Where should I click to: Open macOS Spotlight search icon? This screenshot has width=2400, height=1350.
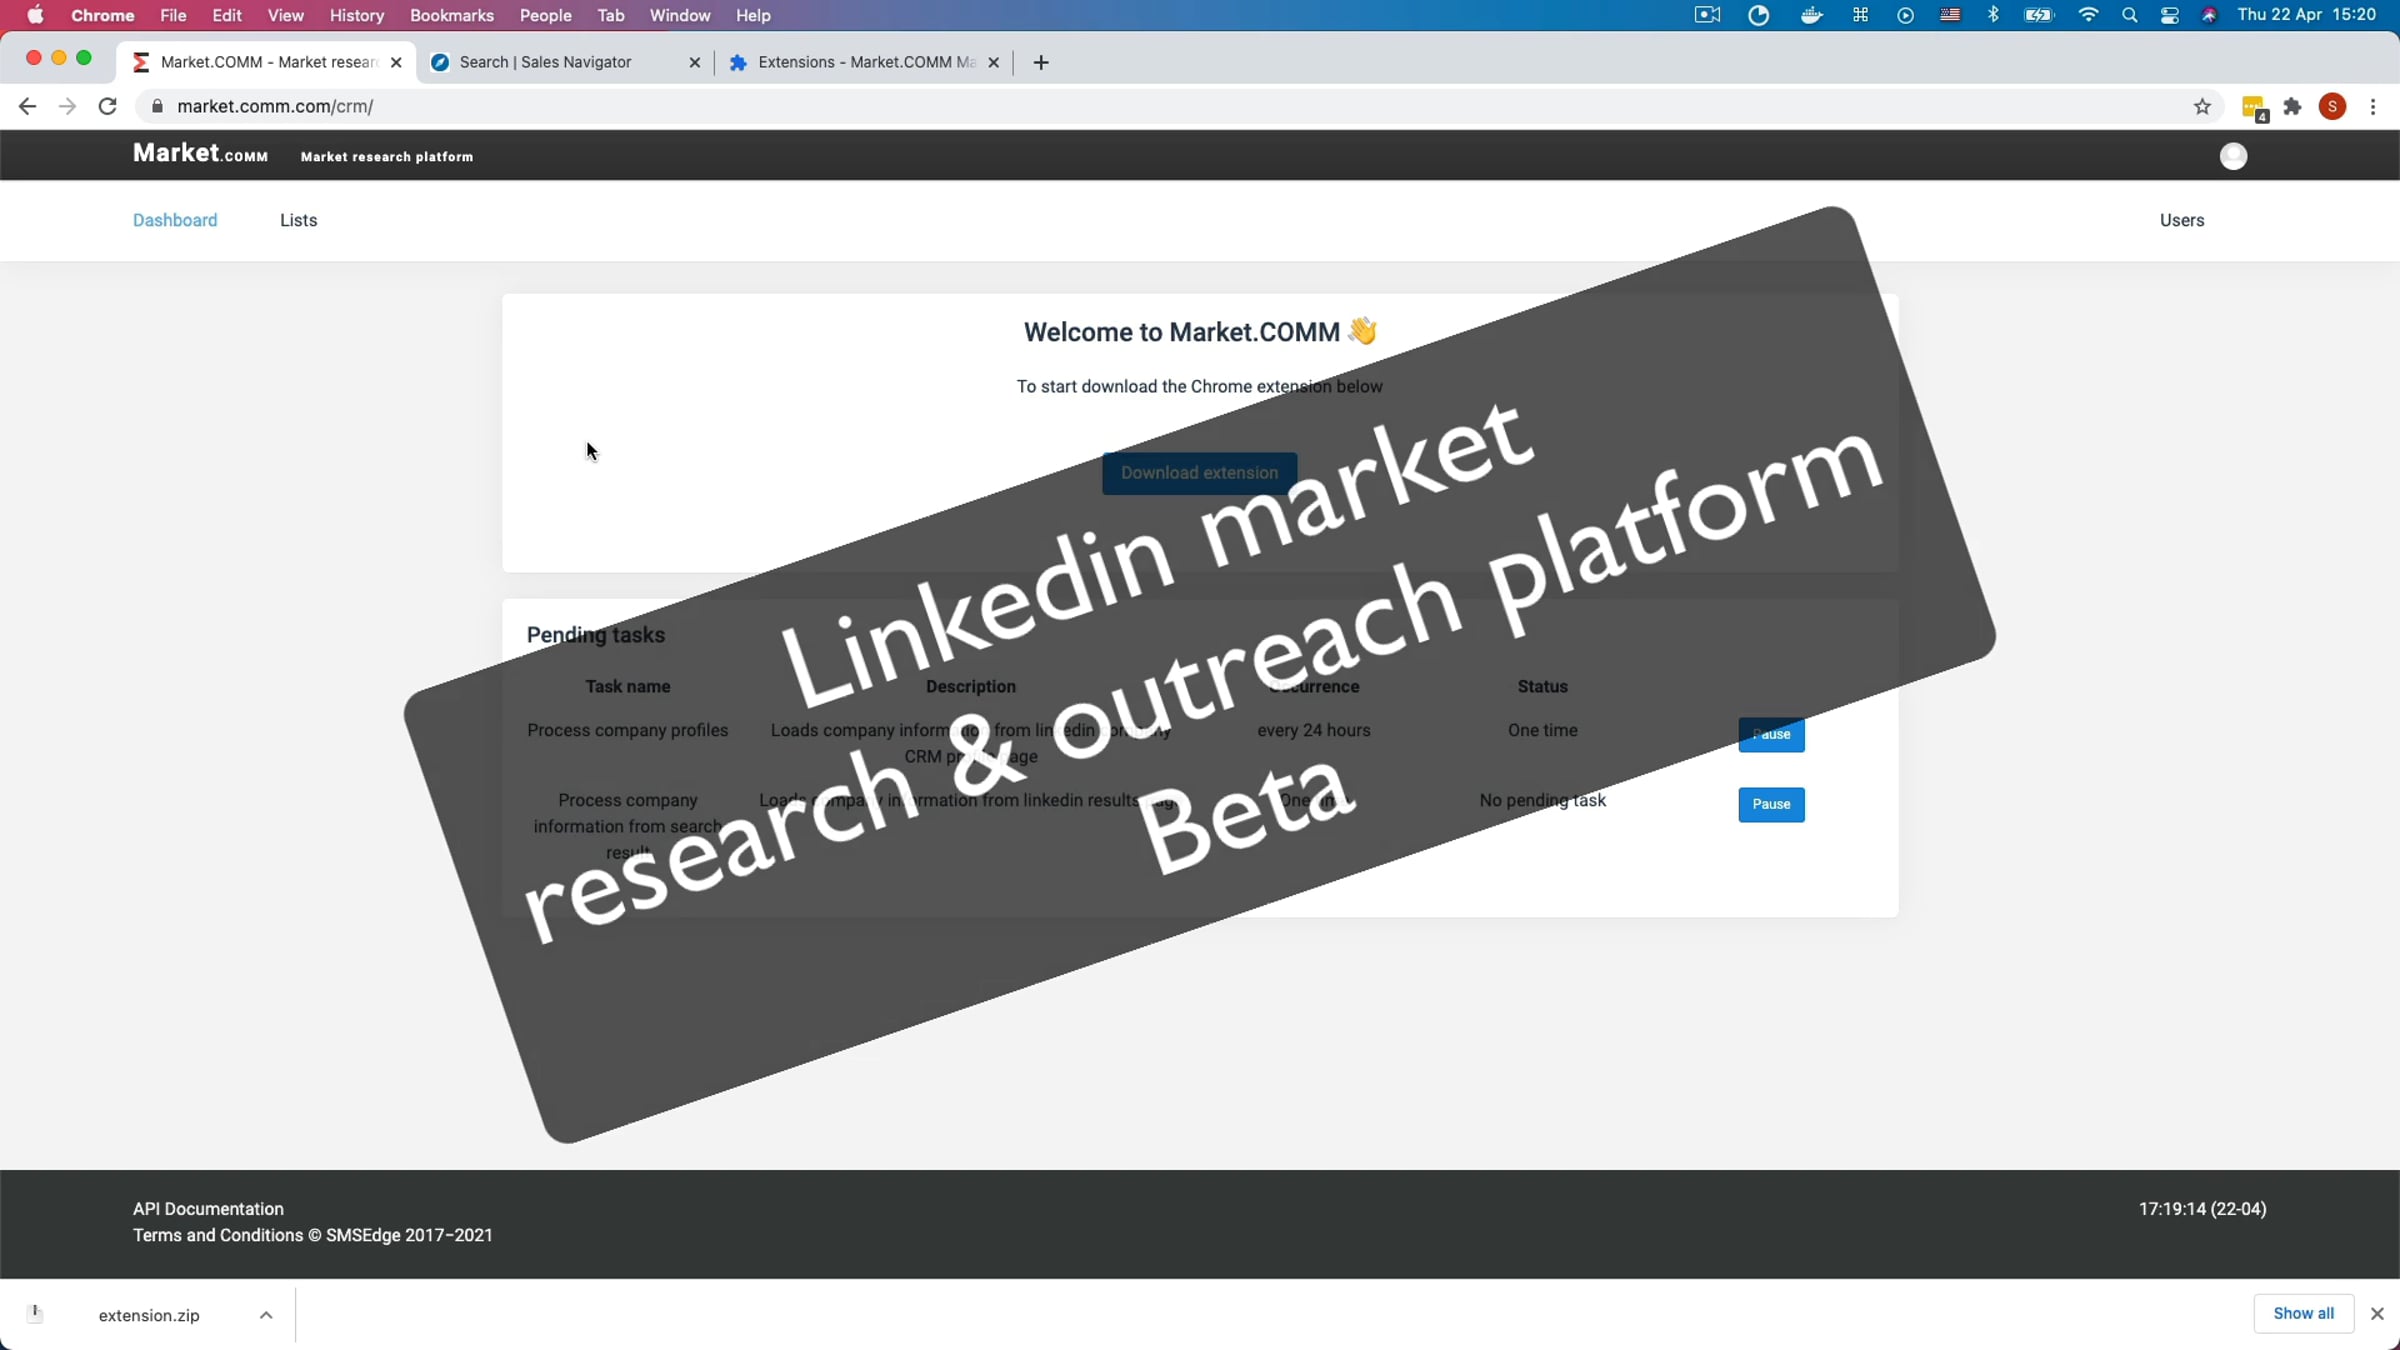point(2129,15)
